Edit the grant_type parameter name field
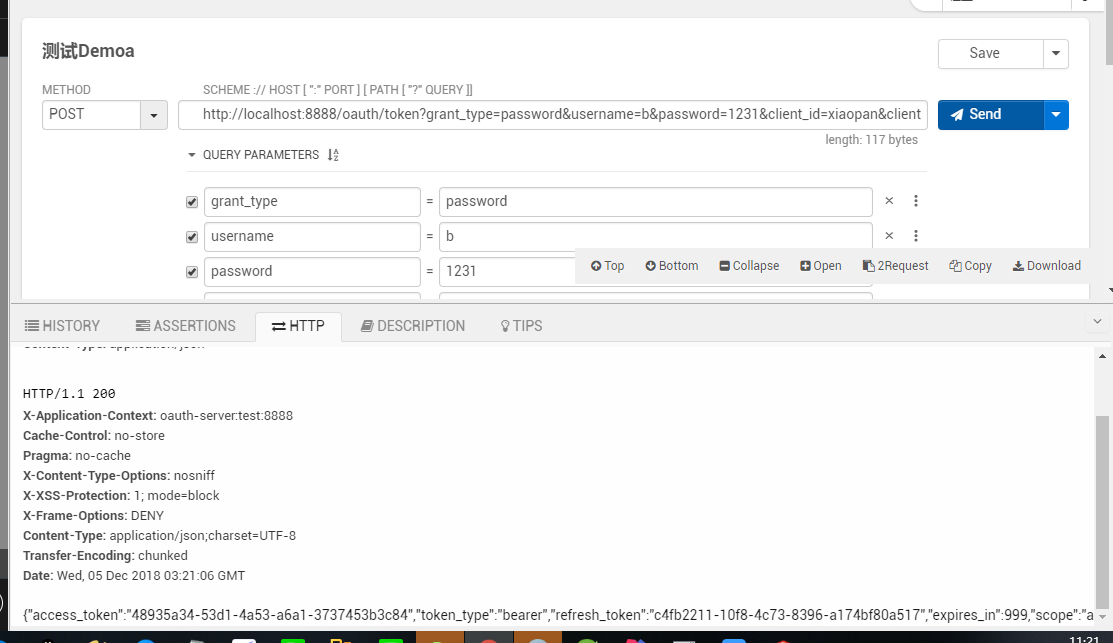 pyautogui.click(x=312, y=202)
